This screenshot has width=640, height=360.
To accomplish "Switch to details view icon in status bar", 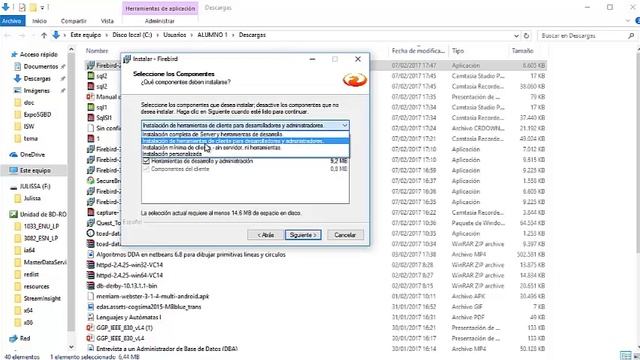I will pyautogui.click(x=625, y=356).
